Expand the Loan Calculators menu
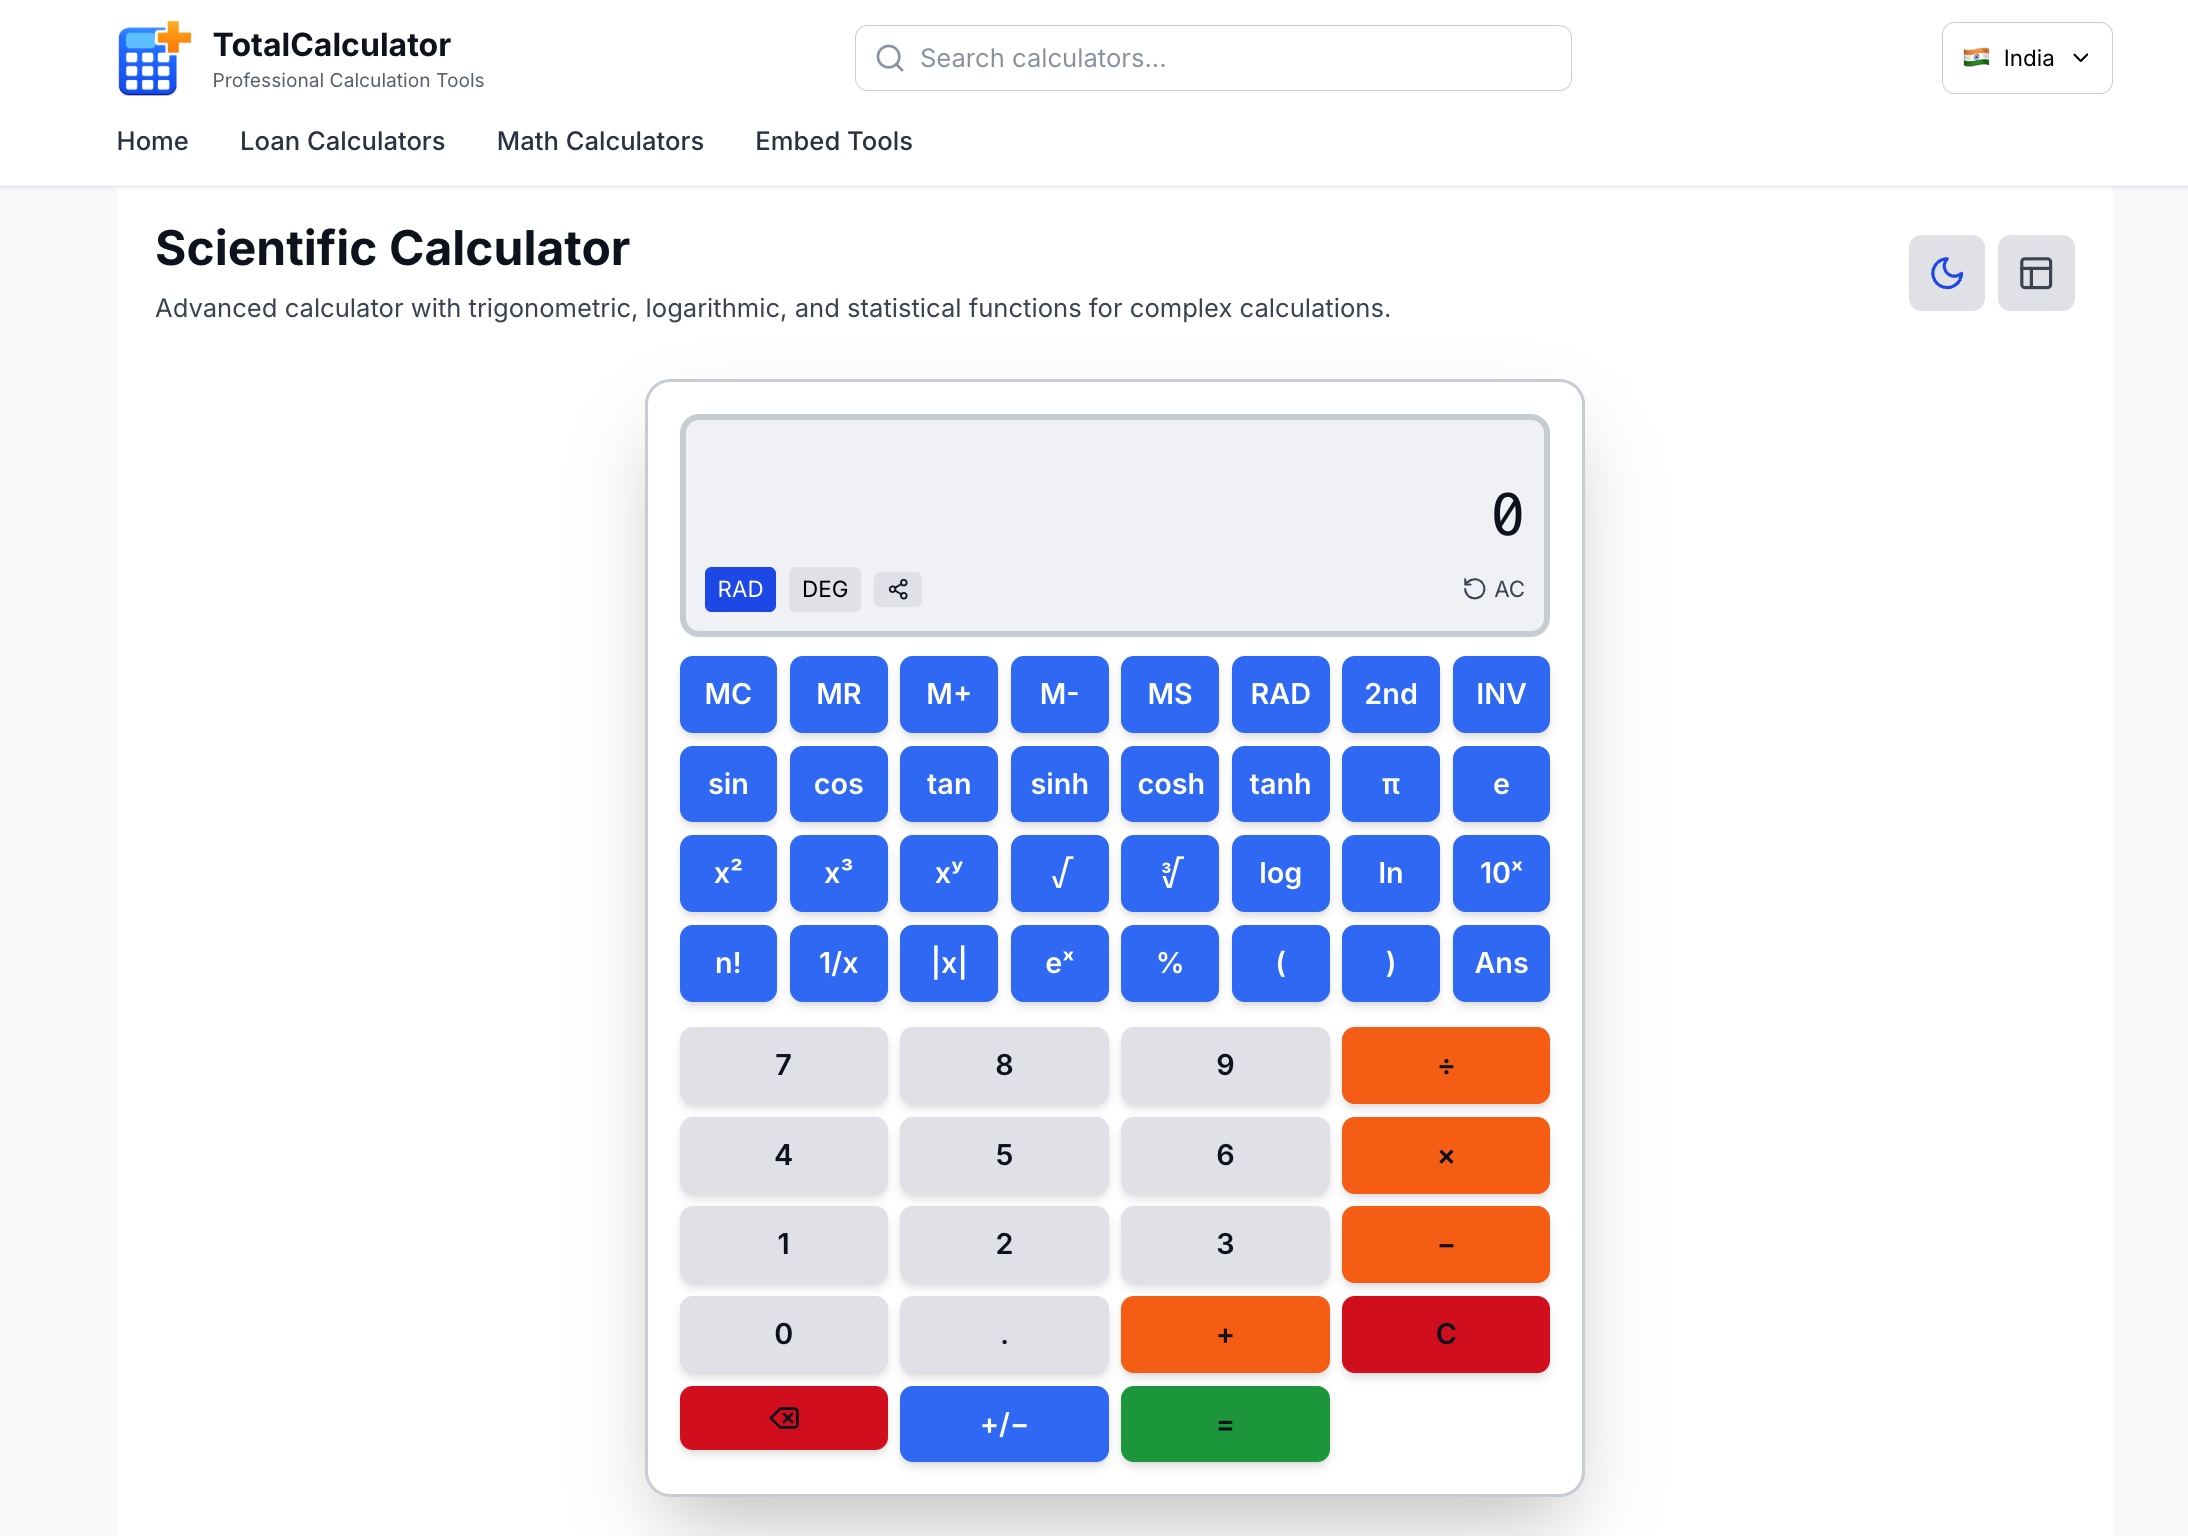 342,141
